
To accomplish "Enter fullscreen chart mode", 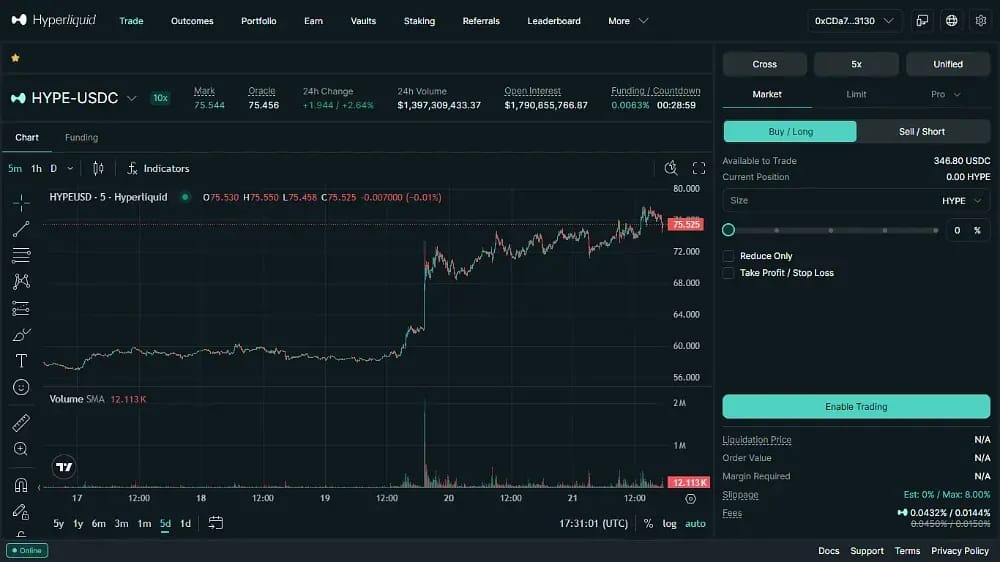I will pos(699,168).
